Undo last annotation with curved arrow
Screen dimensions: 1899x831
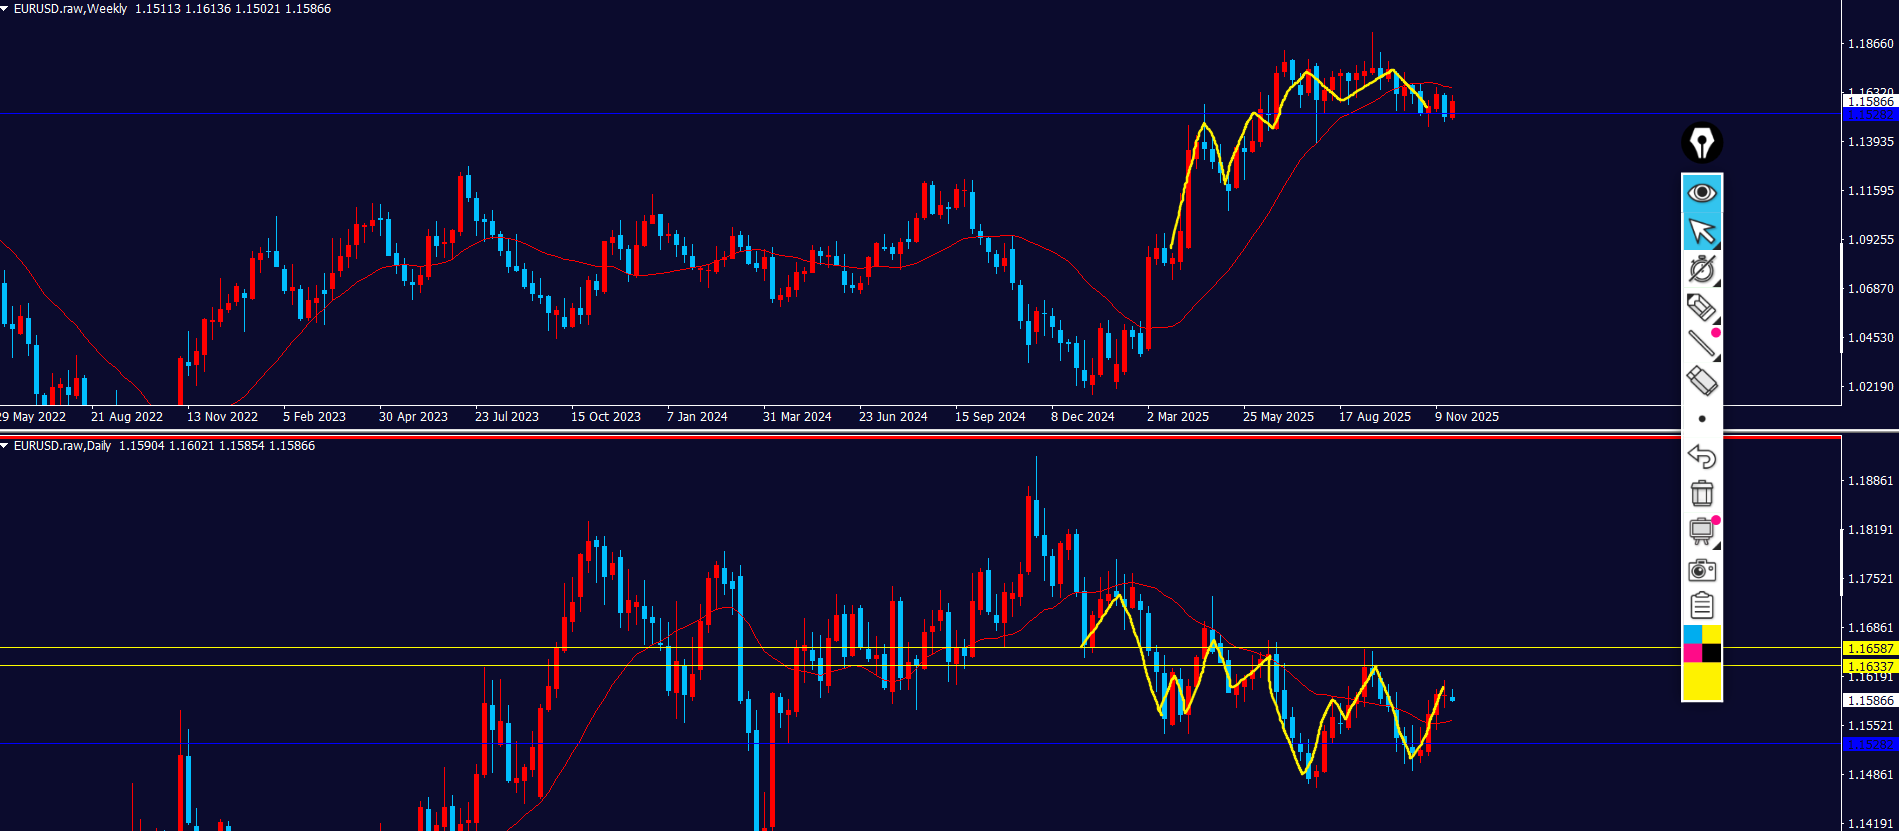(1701, 456)
